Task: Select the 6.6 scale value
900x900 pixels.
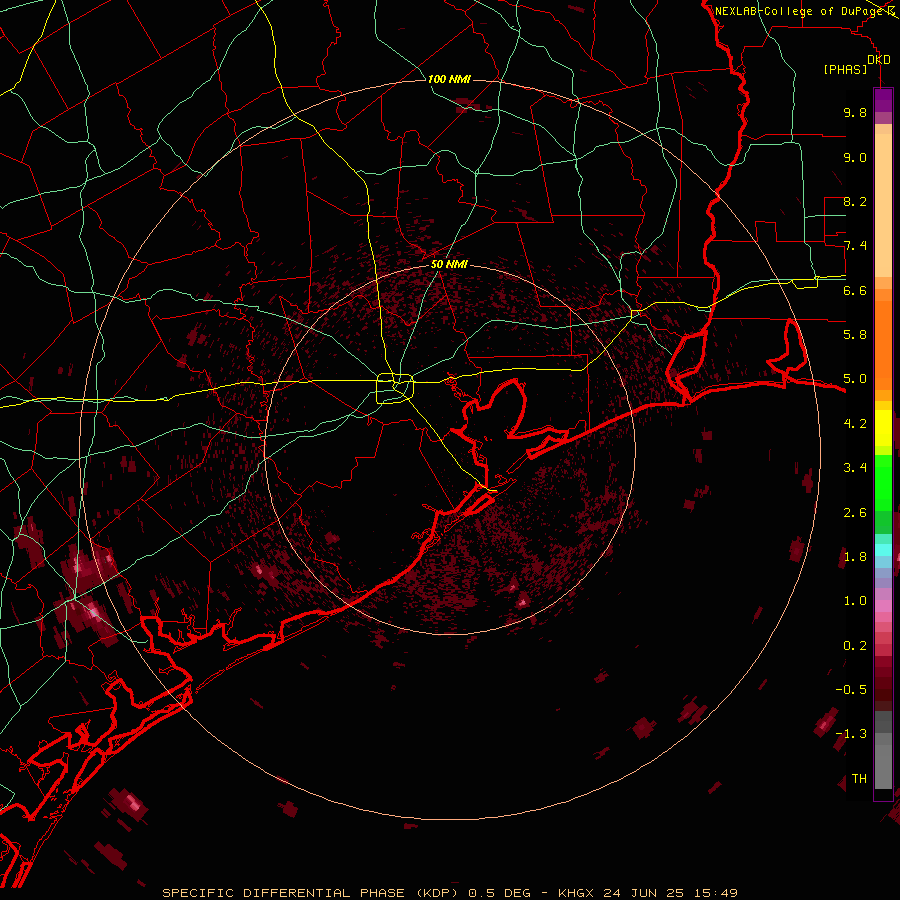Action: pos(855,290)
